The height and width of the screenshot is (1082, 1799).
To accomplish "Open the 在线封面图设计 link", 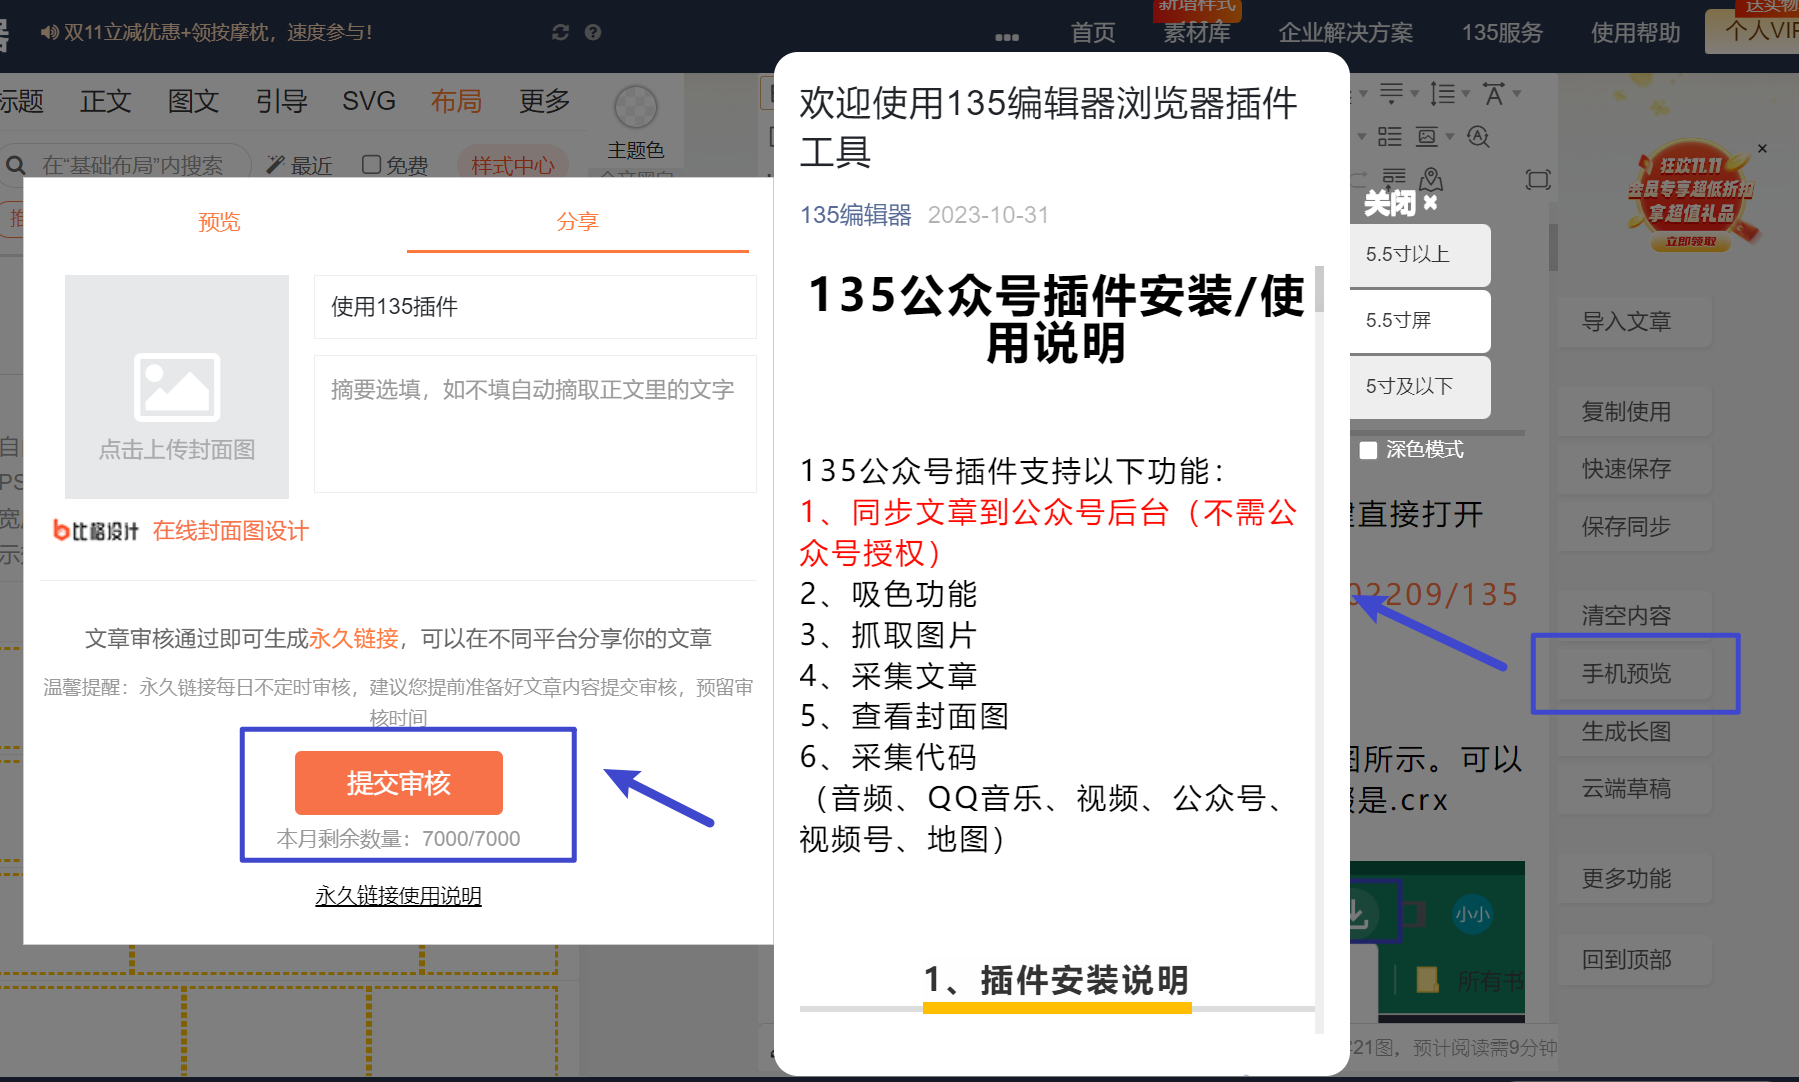I will 231,531.
